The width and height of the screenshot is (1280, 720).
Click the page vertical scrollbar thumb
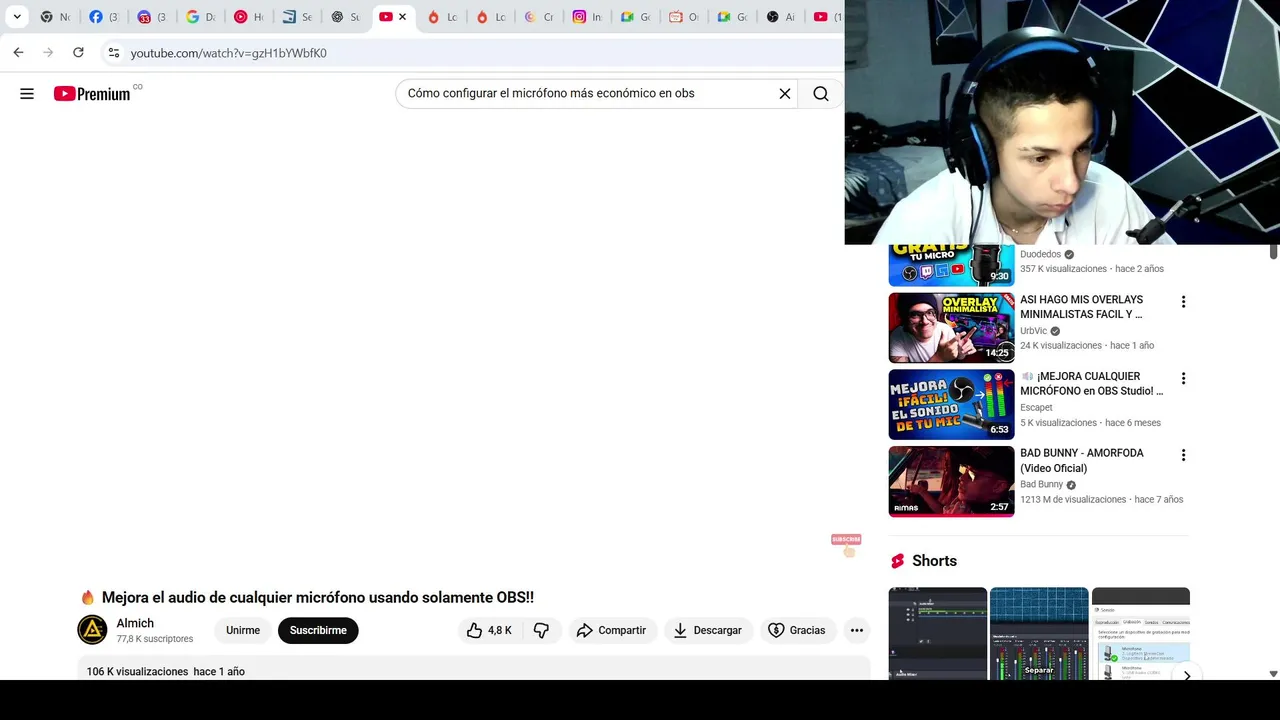click(x=1273, y=251)
